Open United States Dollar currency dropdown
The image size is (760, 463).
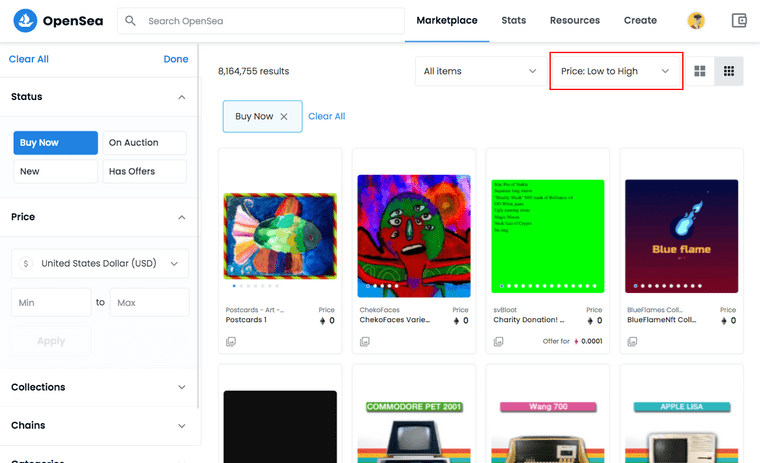point(100,263)
